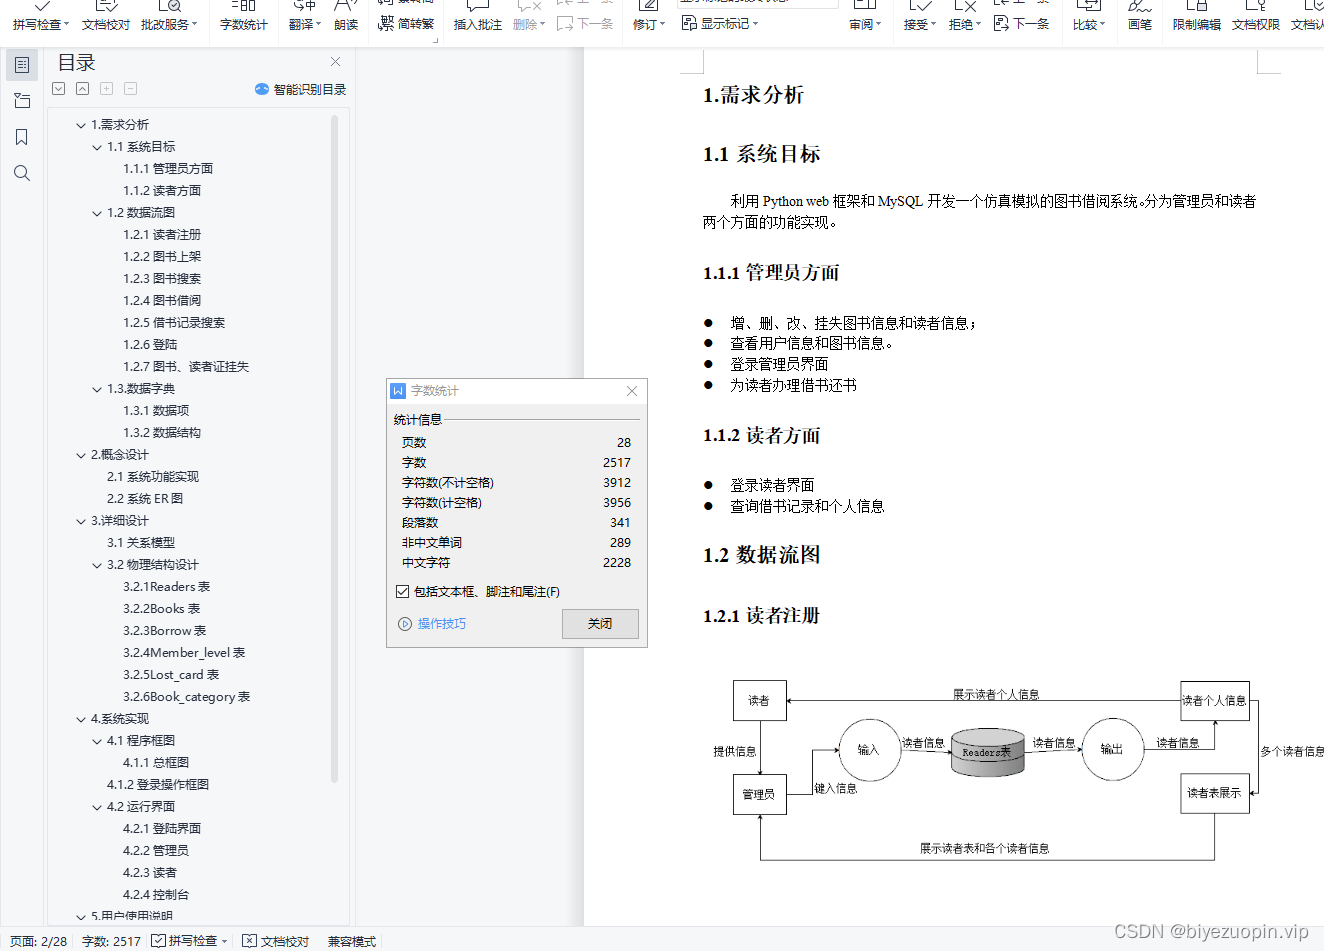Click the 目录 panel vertical scrollbar
Image resolution: width=1324 pixels, height=951 pixels.
point(334,448)
